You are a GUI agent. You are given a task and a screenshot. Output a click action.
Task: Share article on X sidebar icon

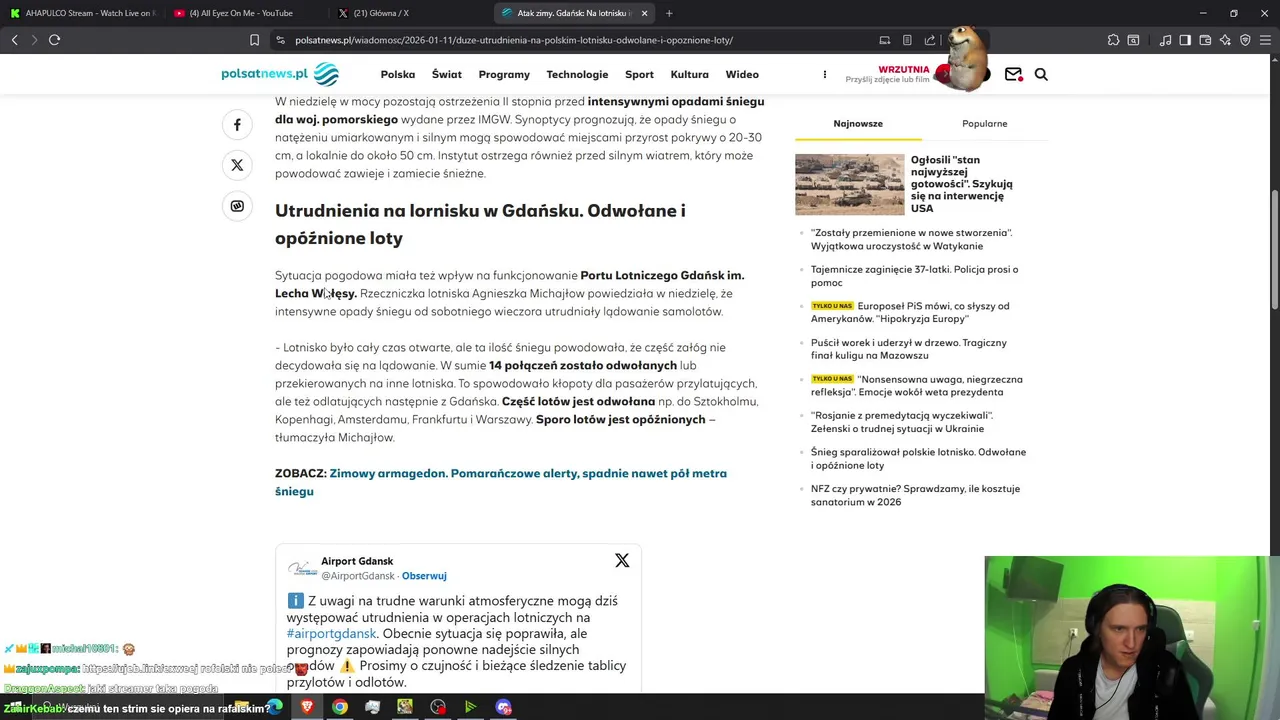[237, 165]
